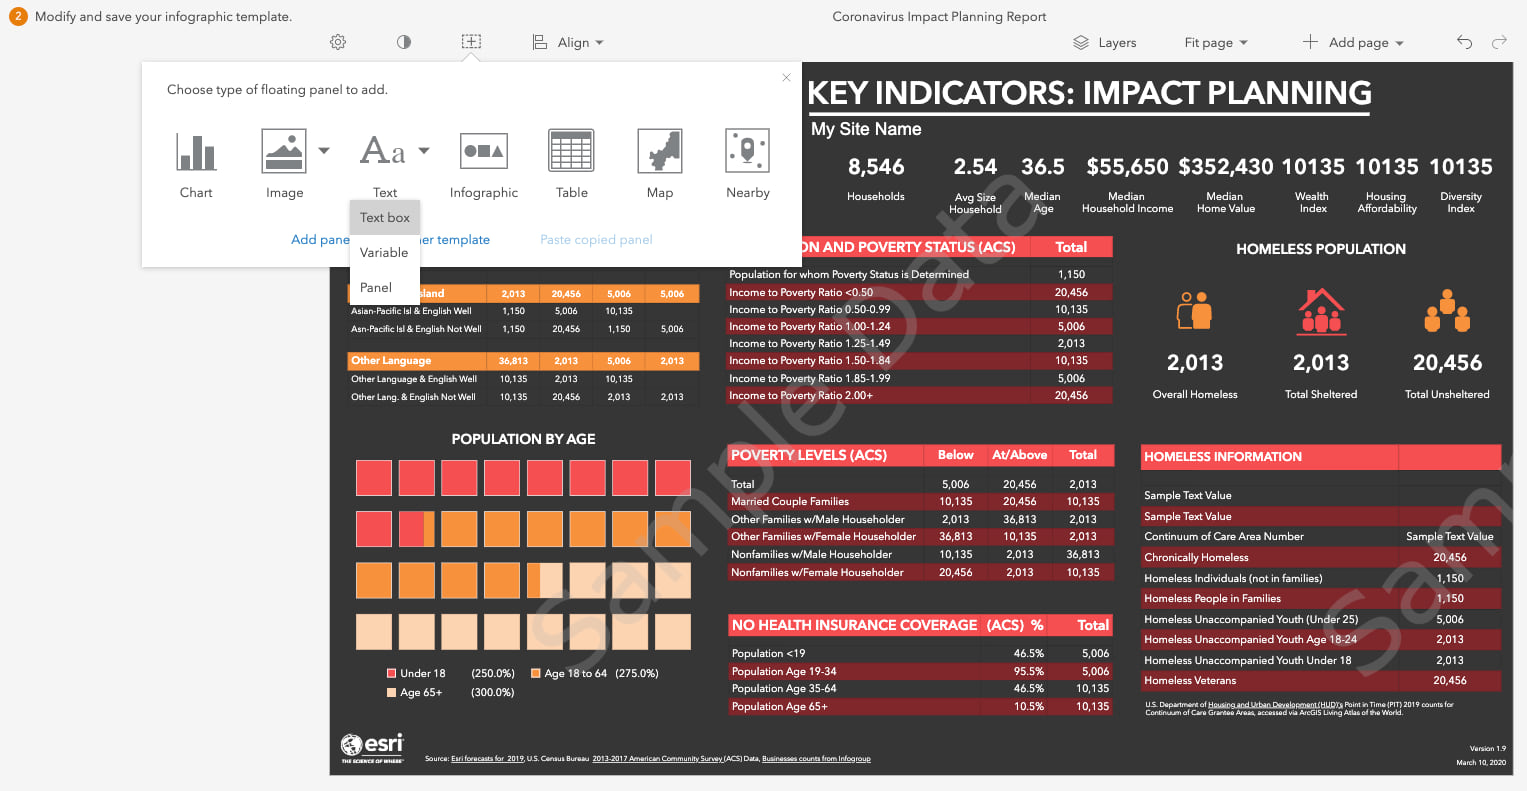Screen dimensions: 1527x791
Task: Click the half-filled circle theme icon
Action: coord(404,42)
